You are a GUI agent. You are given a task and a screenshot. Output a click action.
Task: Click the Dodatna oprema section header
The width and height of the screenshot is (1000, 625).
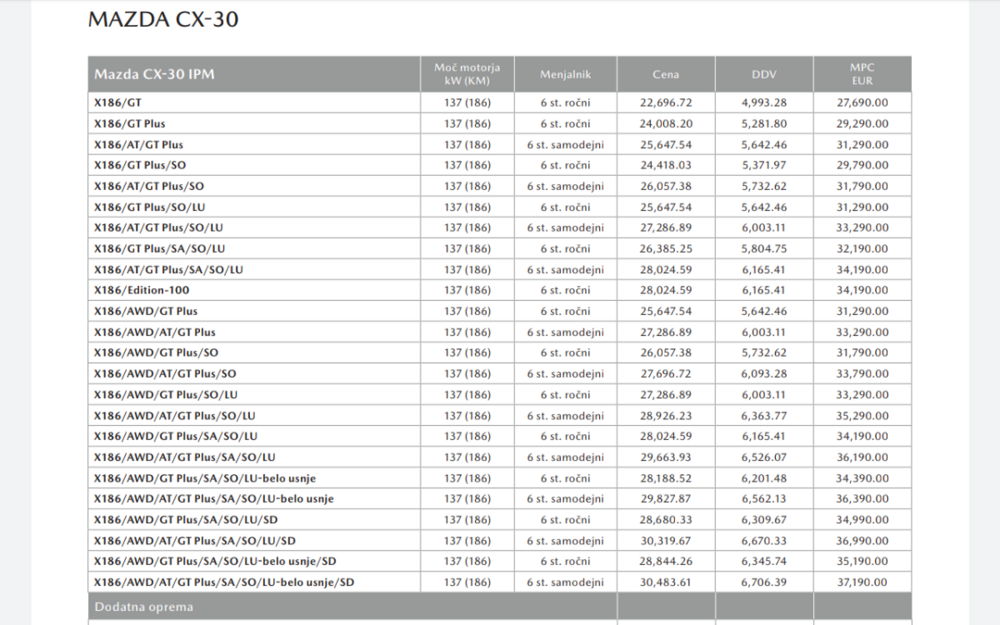[144, 605]
